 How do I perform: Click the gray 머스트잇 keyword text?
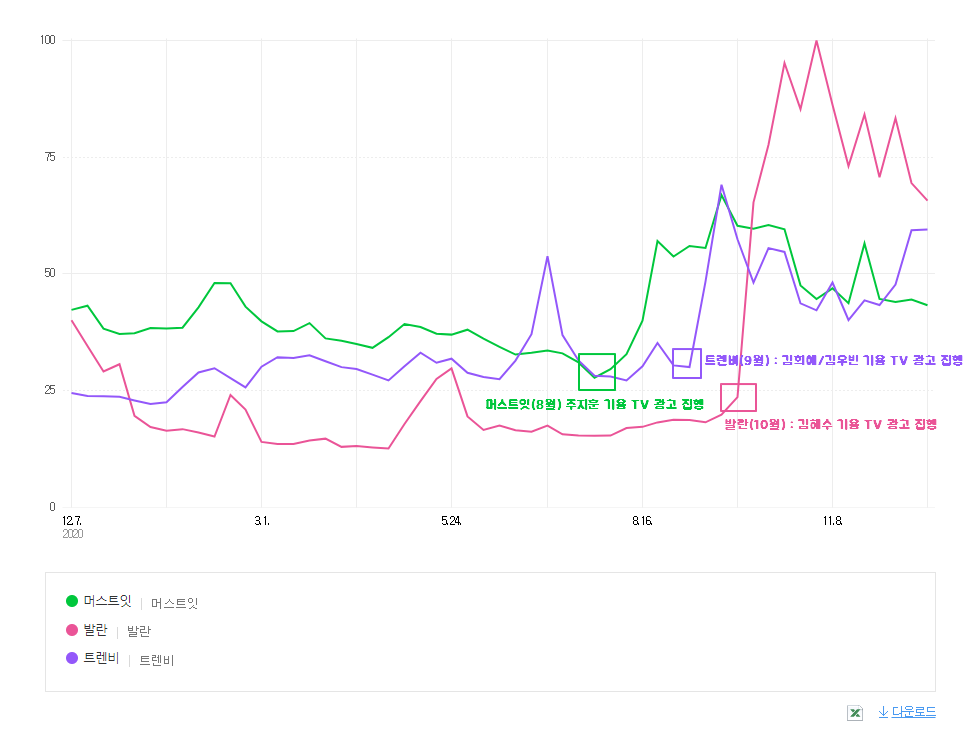coord(174,603)
